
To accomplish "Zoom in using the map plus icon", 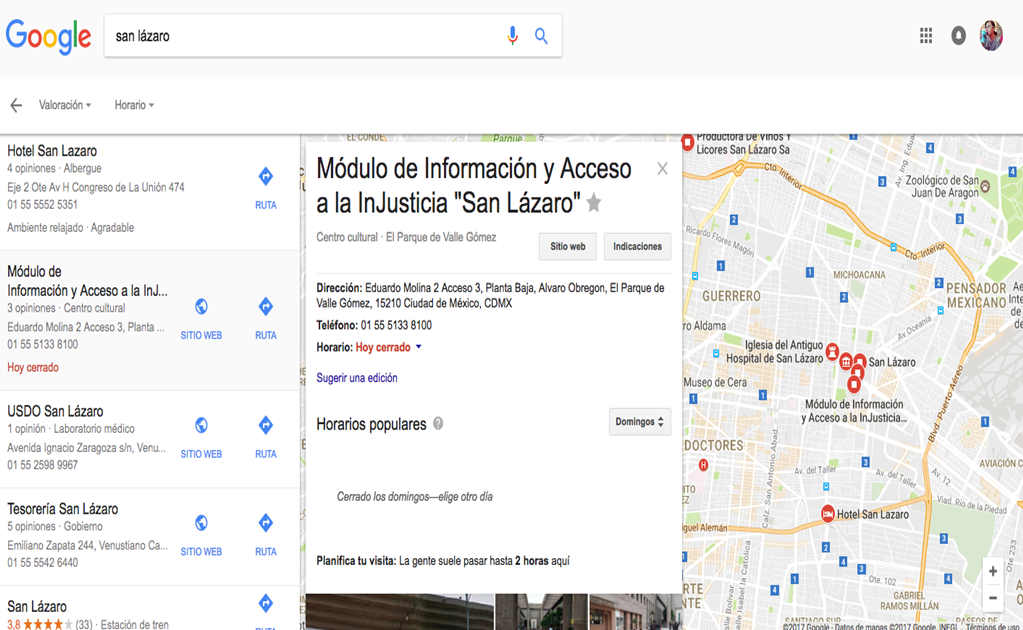I will tap(992, 570).
